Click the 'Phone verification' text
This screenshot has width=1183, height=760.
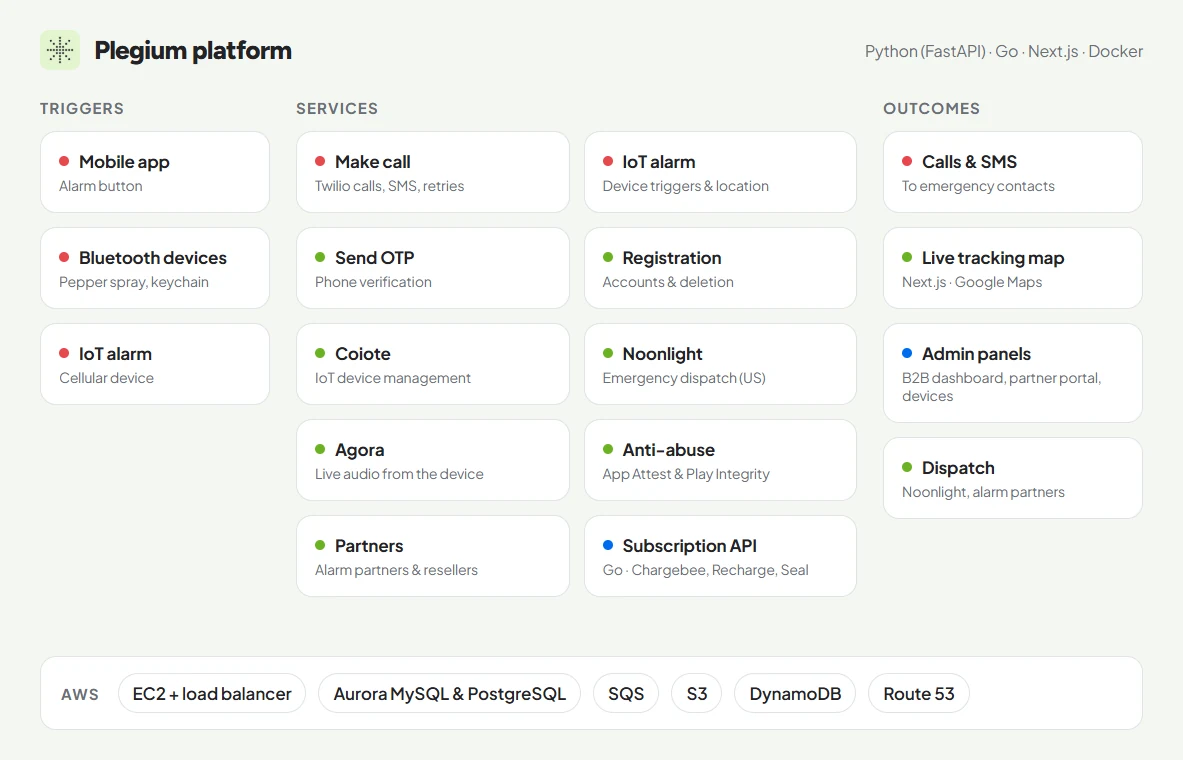click(373, 282)
